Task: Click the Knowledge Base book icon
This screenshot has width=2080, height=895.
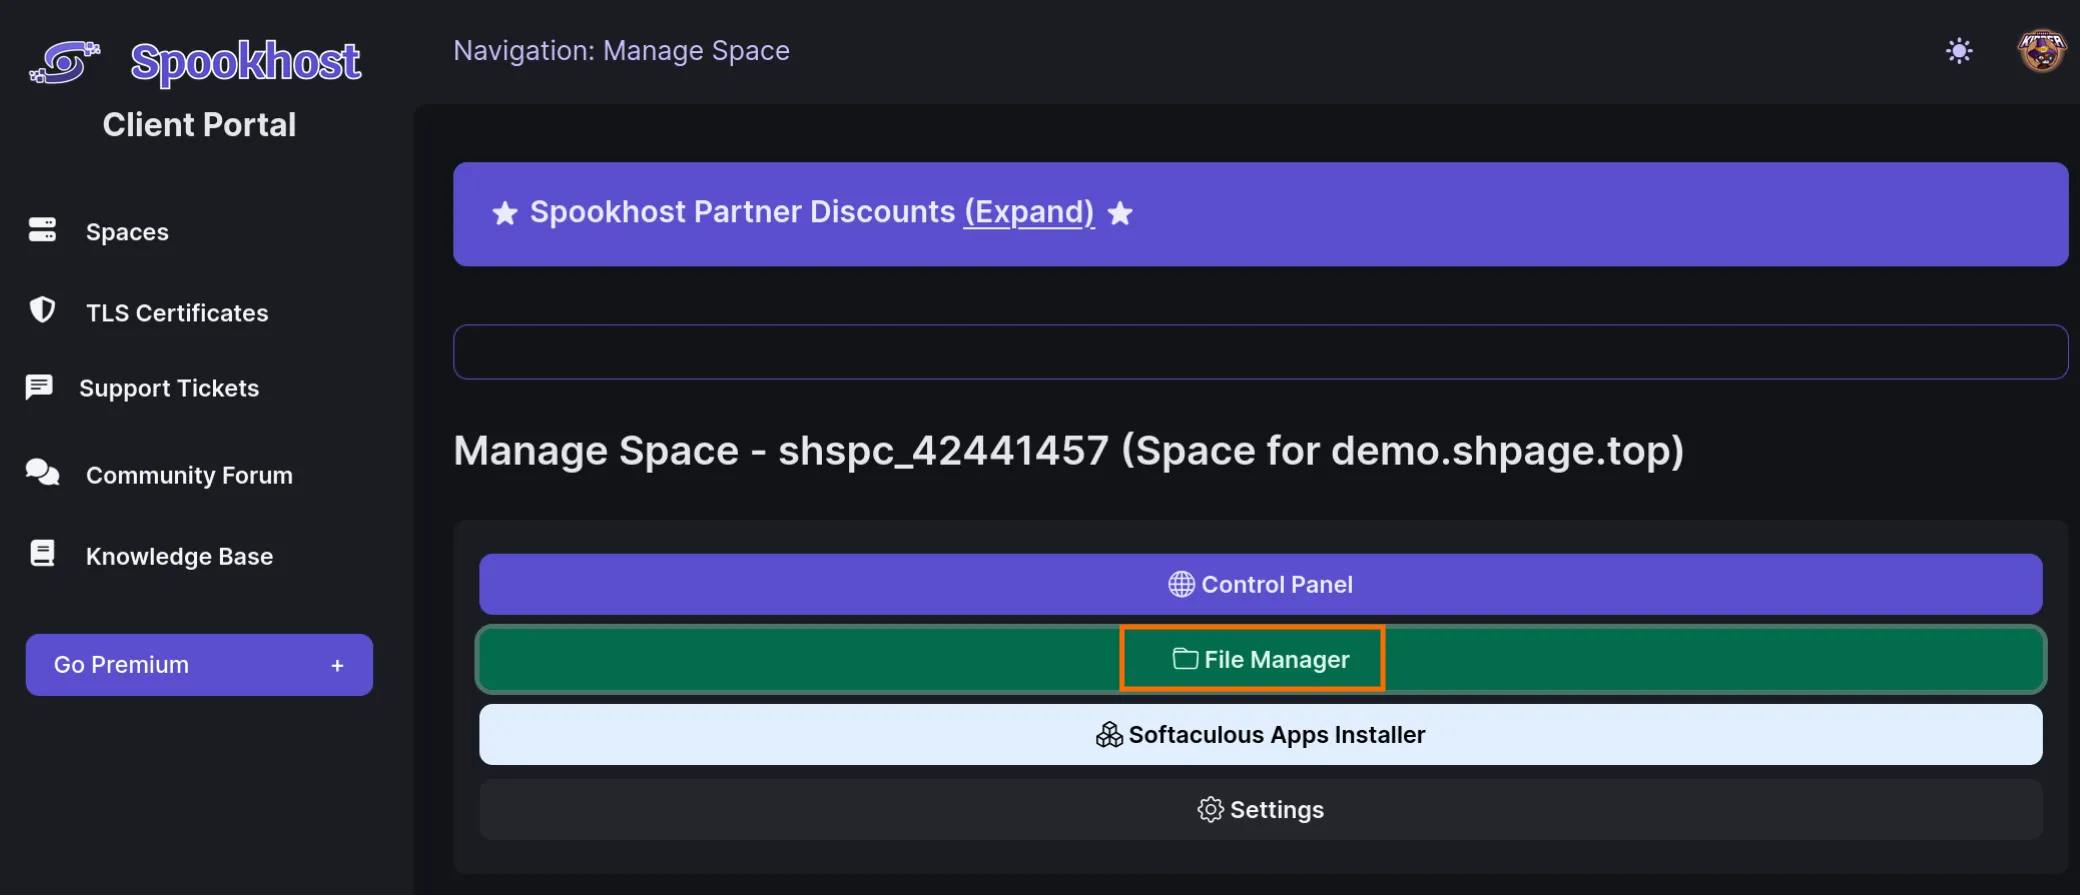Action: tap(42, 553)
